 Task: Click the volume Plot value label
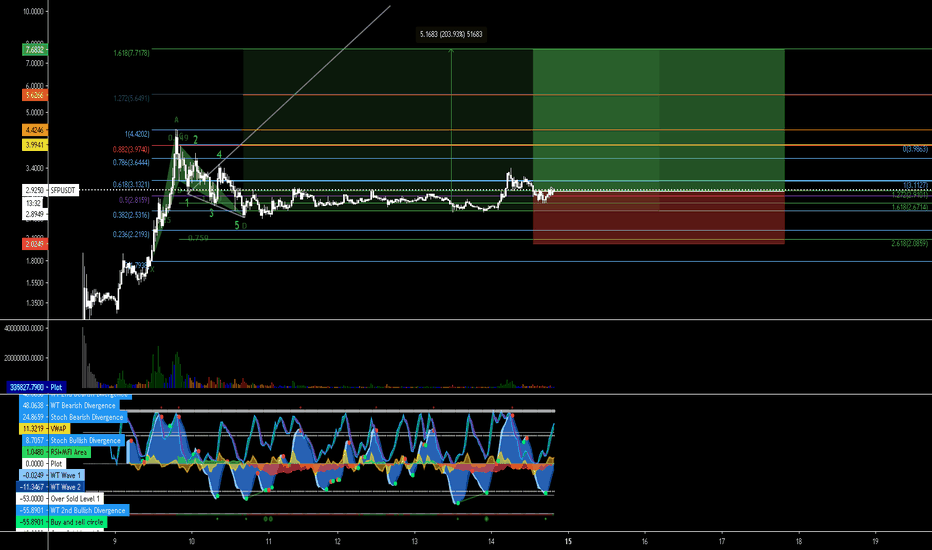point(37,387)
